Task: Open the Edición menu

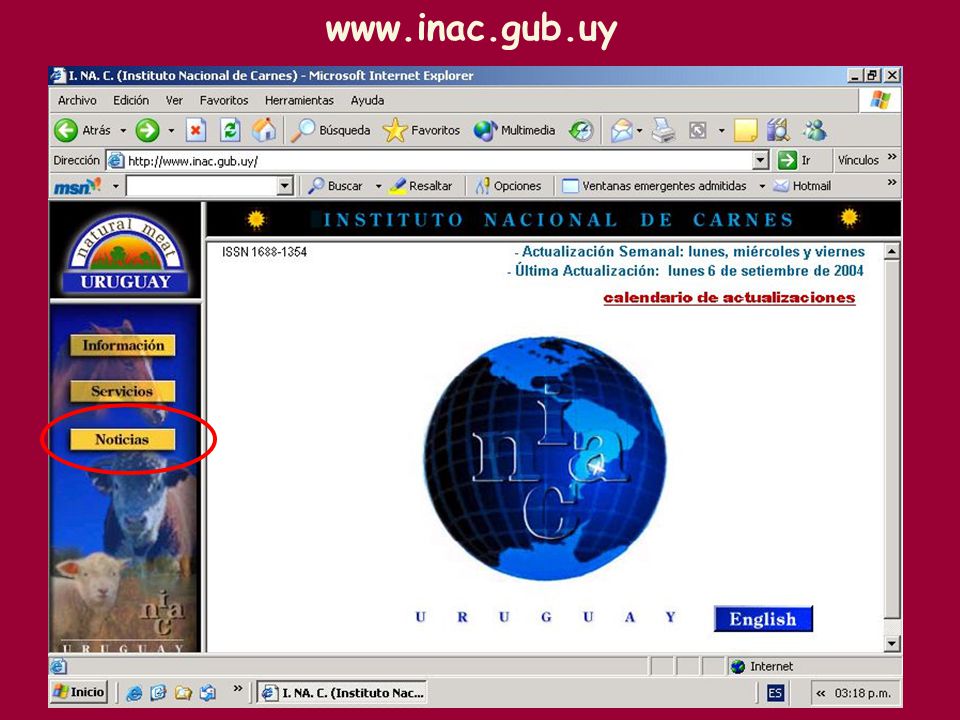Action: click(131, 100)
